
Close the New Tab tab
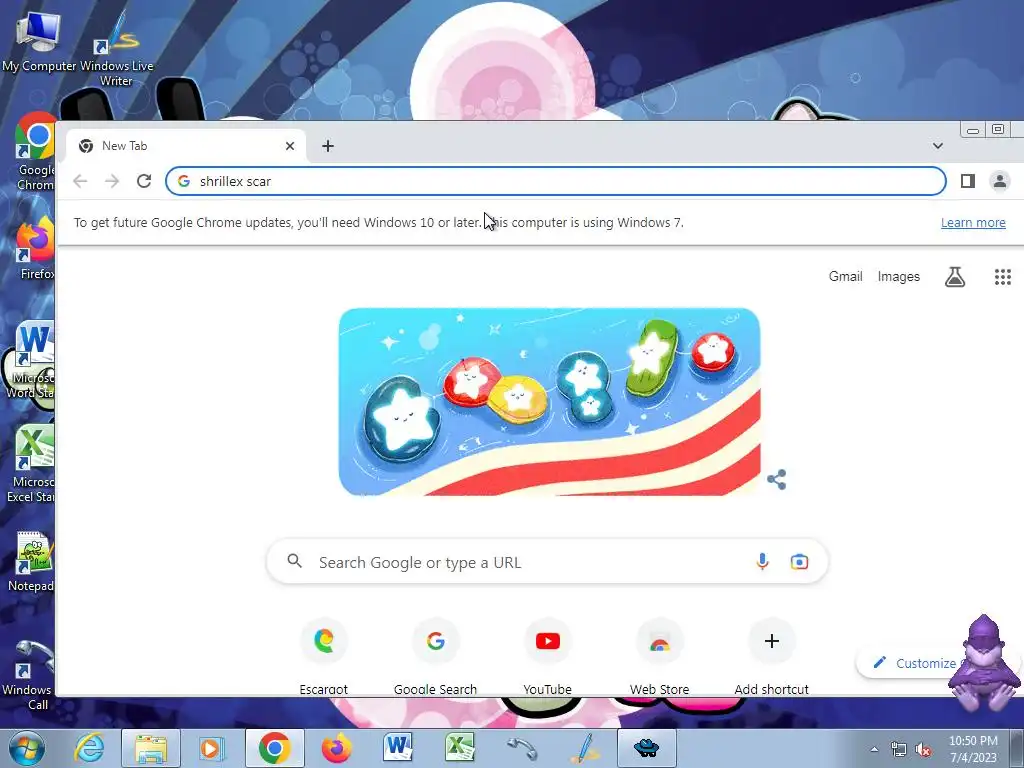tap(290, 146)
